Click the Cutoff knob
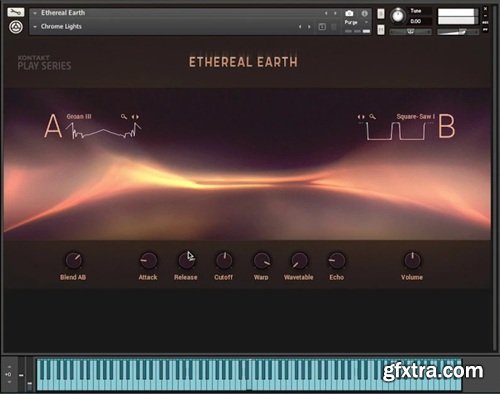The height and width of the screenshot is (394, 500). tap(224, 260)
